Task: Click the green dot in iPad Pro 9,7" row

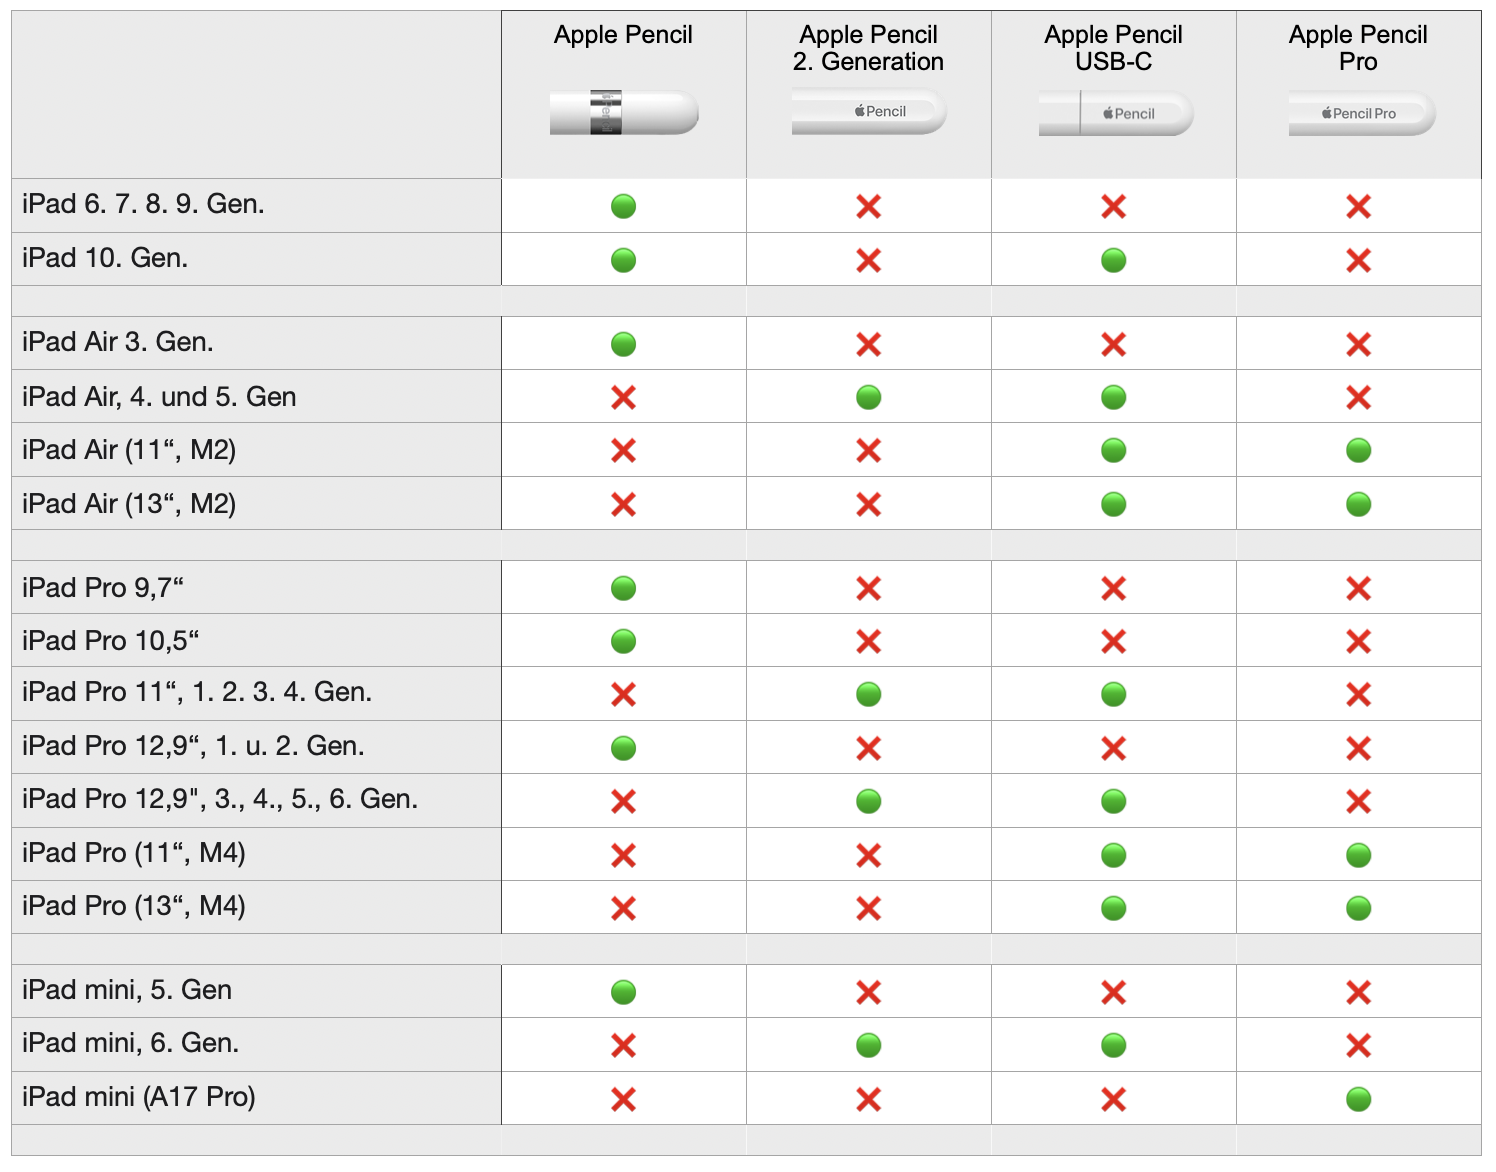Action: [623, 588]
